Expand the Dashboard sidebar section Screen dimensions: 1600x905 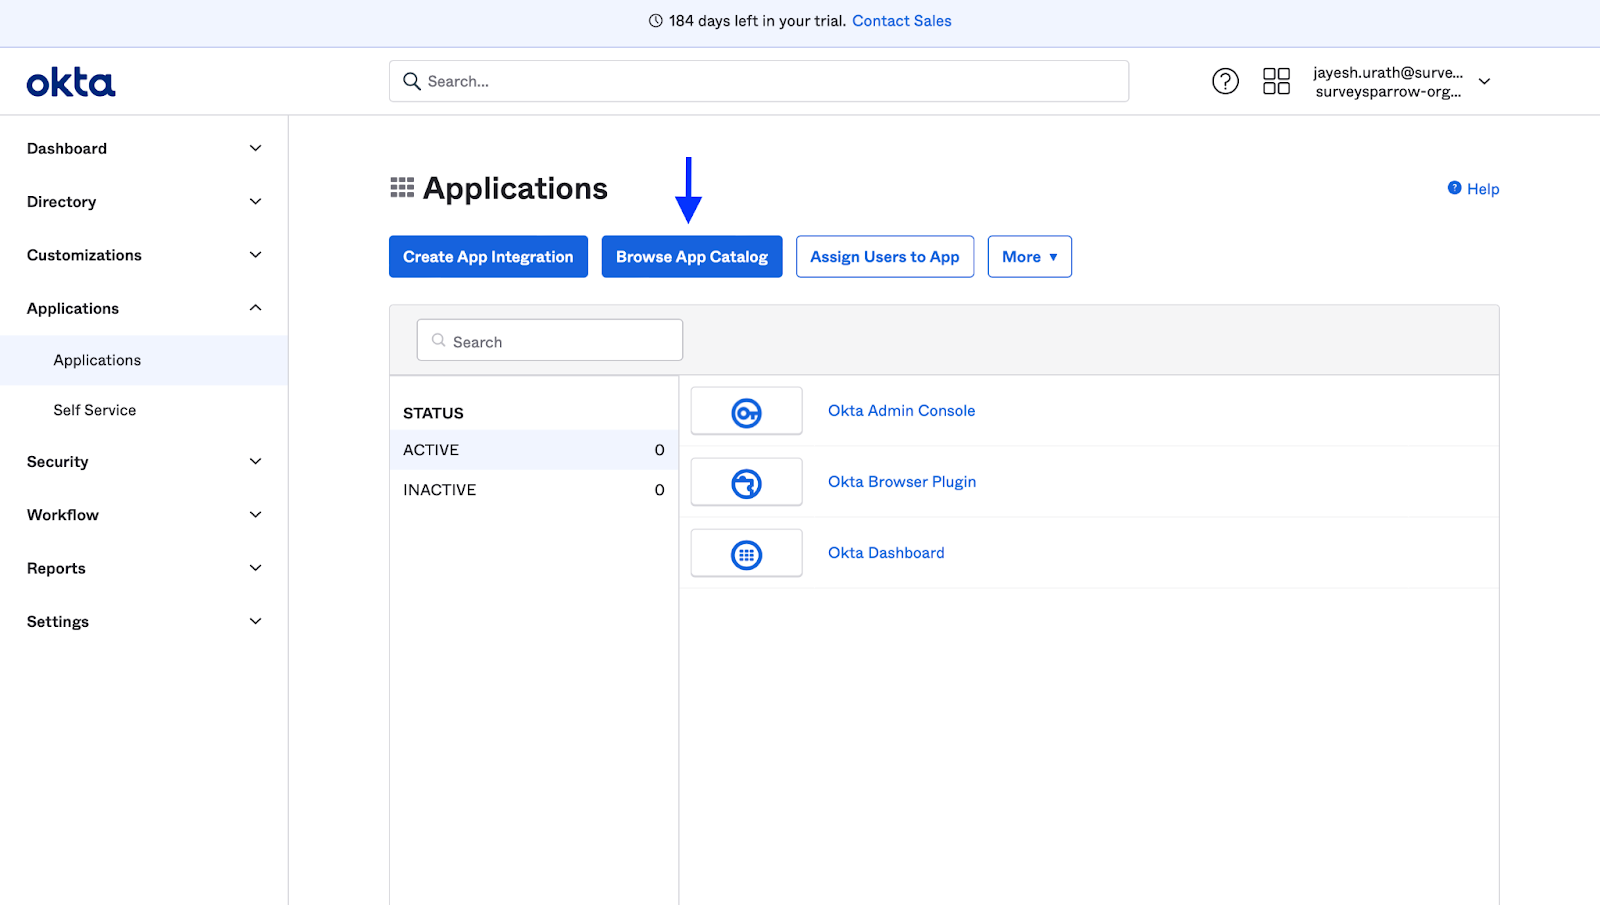(x=144, y=148)
